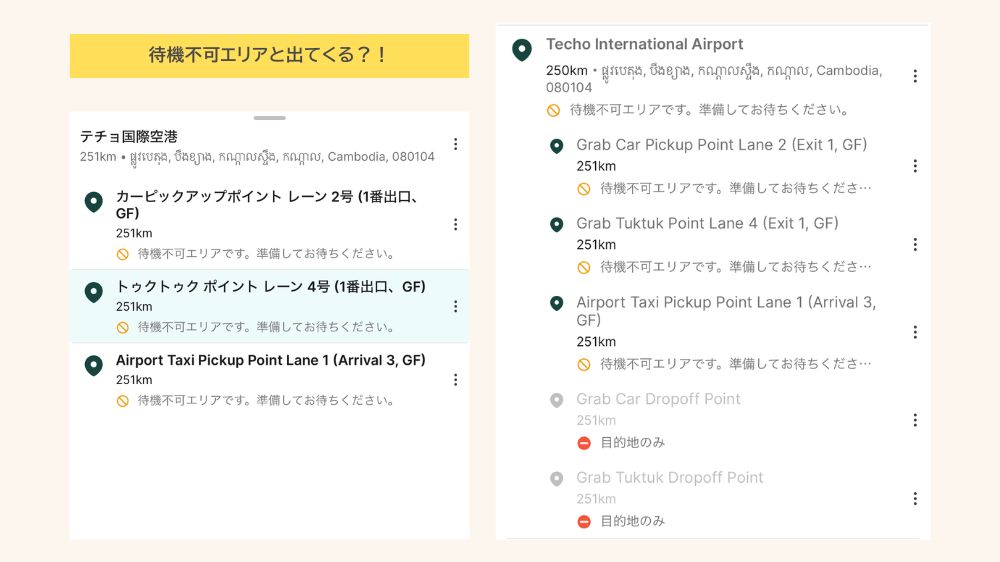Click the no-waiting message under カーピックアップポイント レーン 2号
This screenshot has height=562, width=1000.
pyautogui.click(x=265, y=254)
